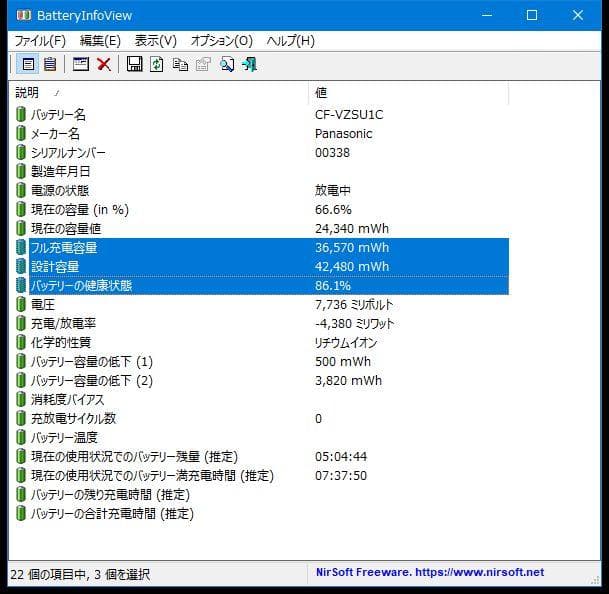Click the 24,340 mWh value cell
Viewport: 609px width, 594px height.
351,228
